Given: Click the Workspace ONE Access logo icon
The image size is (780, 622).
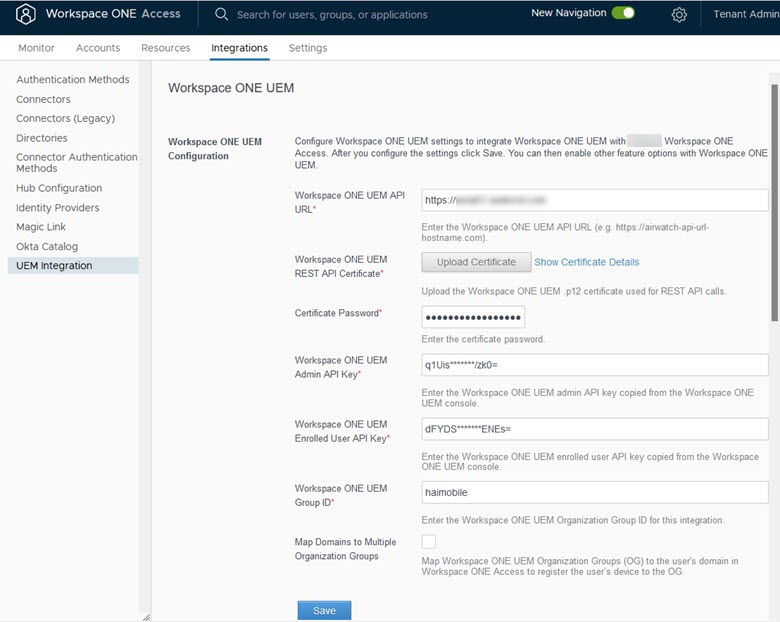Looking at the screenshot, I should click(x=25, y=14).
